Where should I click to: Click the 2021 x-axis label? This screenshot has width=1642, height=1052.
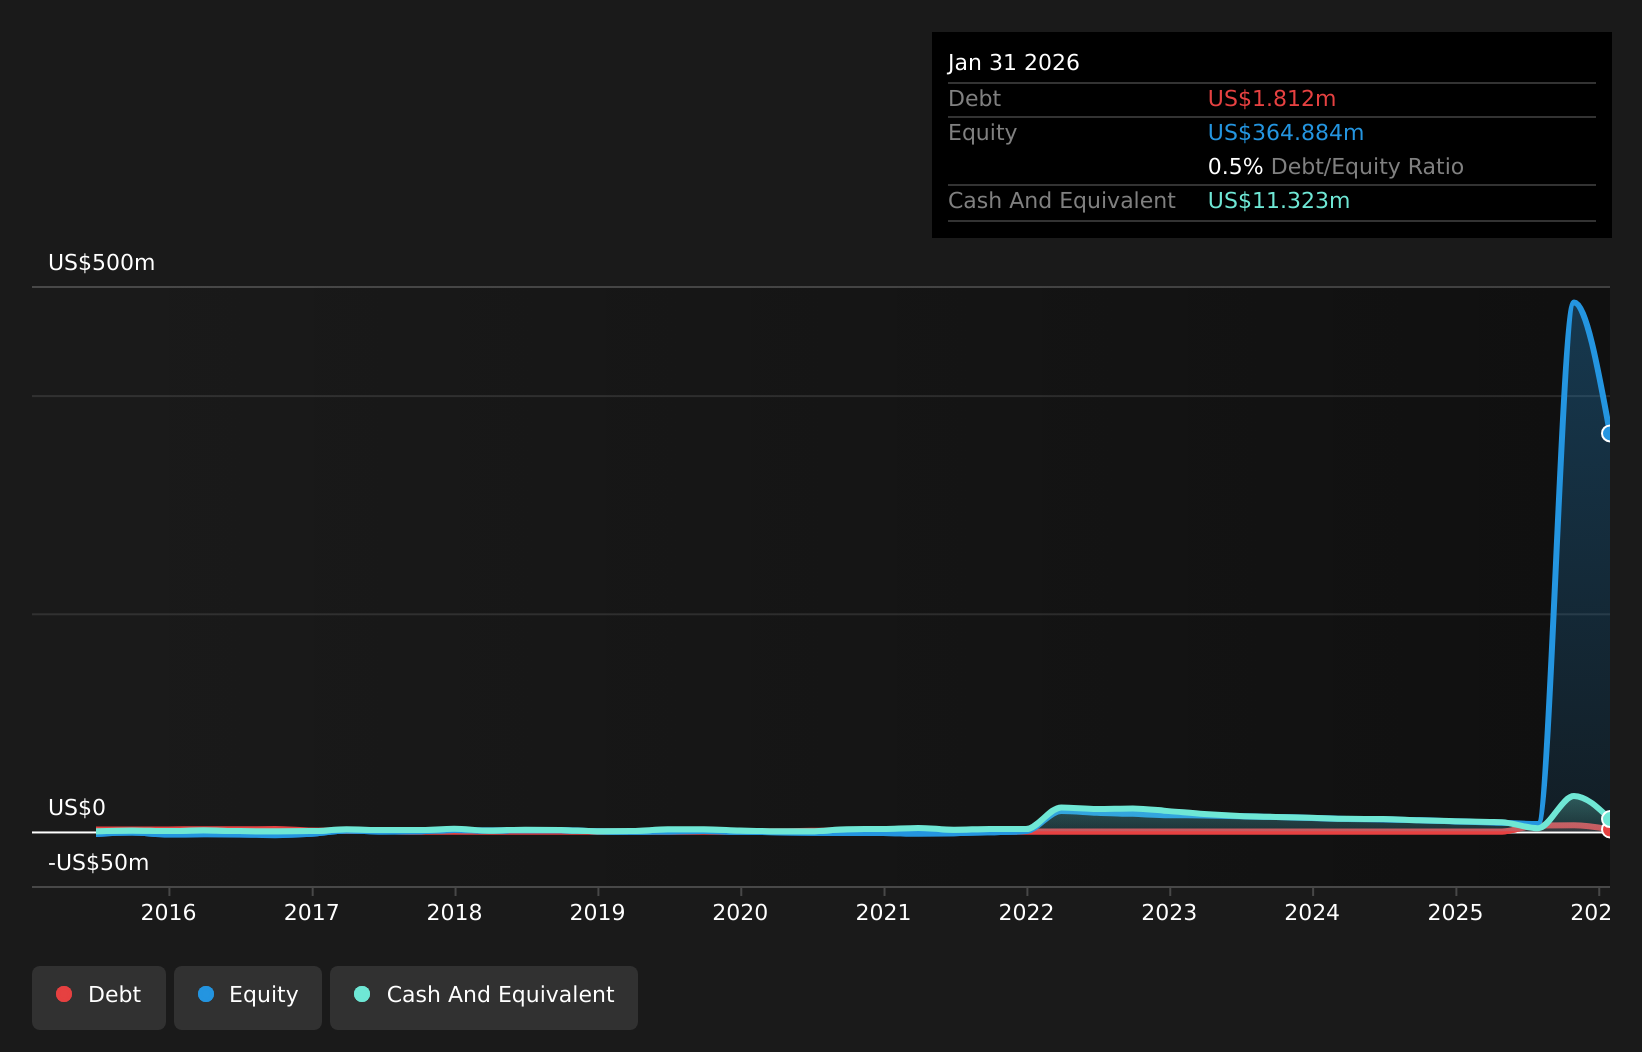884,913
